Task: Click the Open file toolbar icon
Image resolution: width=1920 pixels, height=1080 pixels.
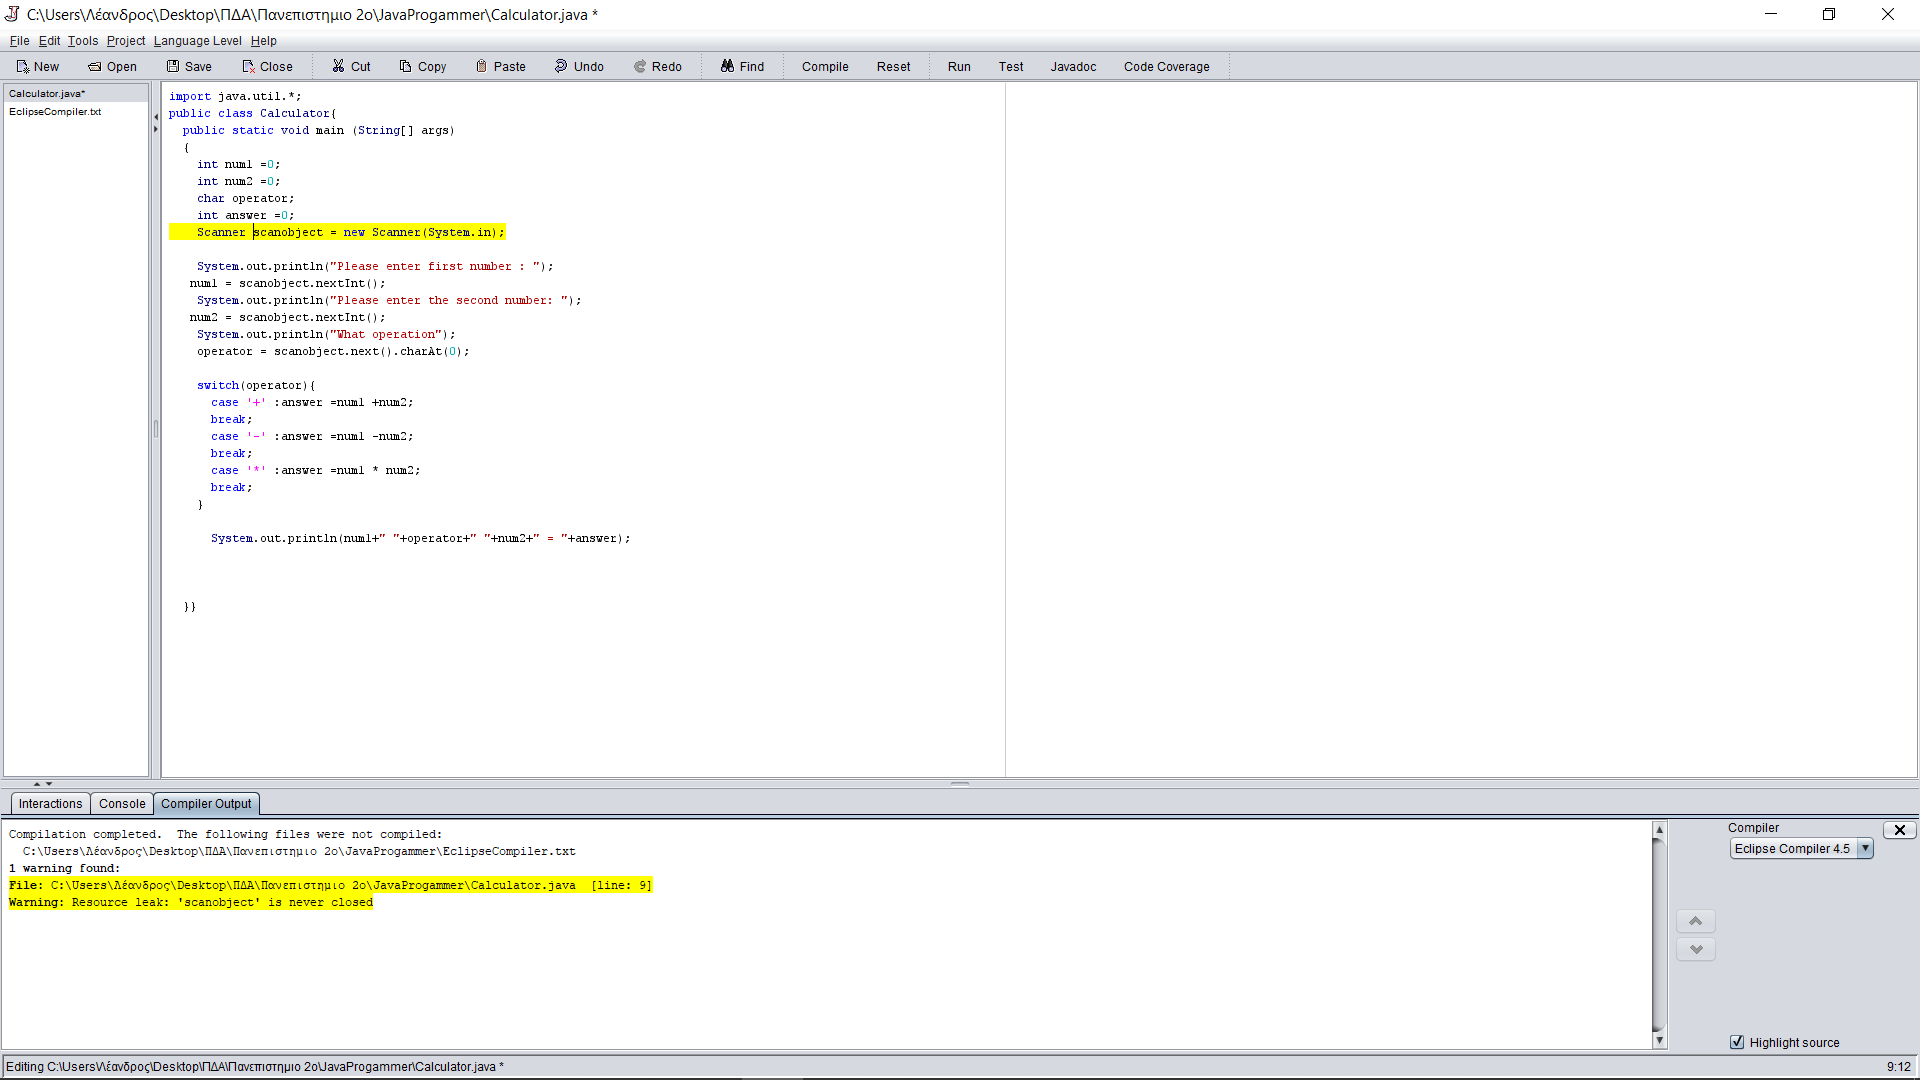Action: point(95,67)
